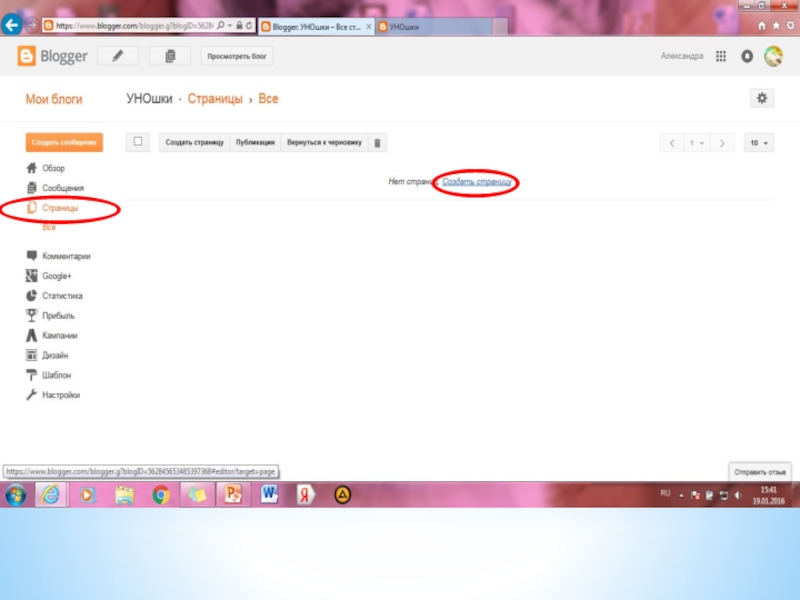Open PowerPoint from the taskbar
The image size is (800, 600).
point(233,495)
